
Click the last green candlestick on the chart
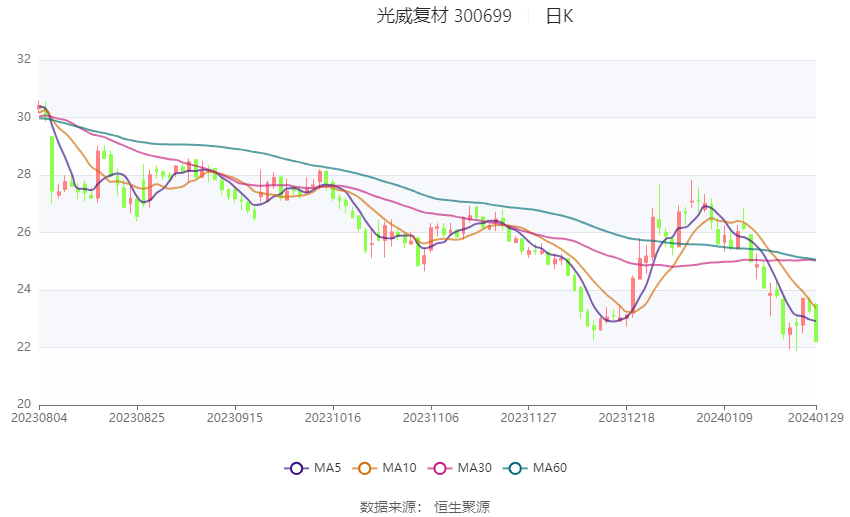[x=816, y=323]
